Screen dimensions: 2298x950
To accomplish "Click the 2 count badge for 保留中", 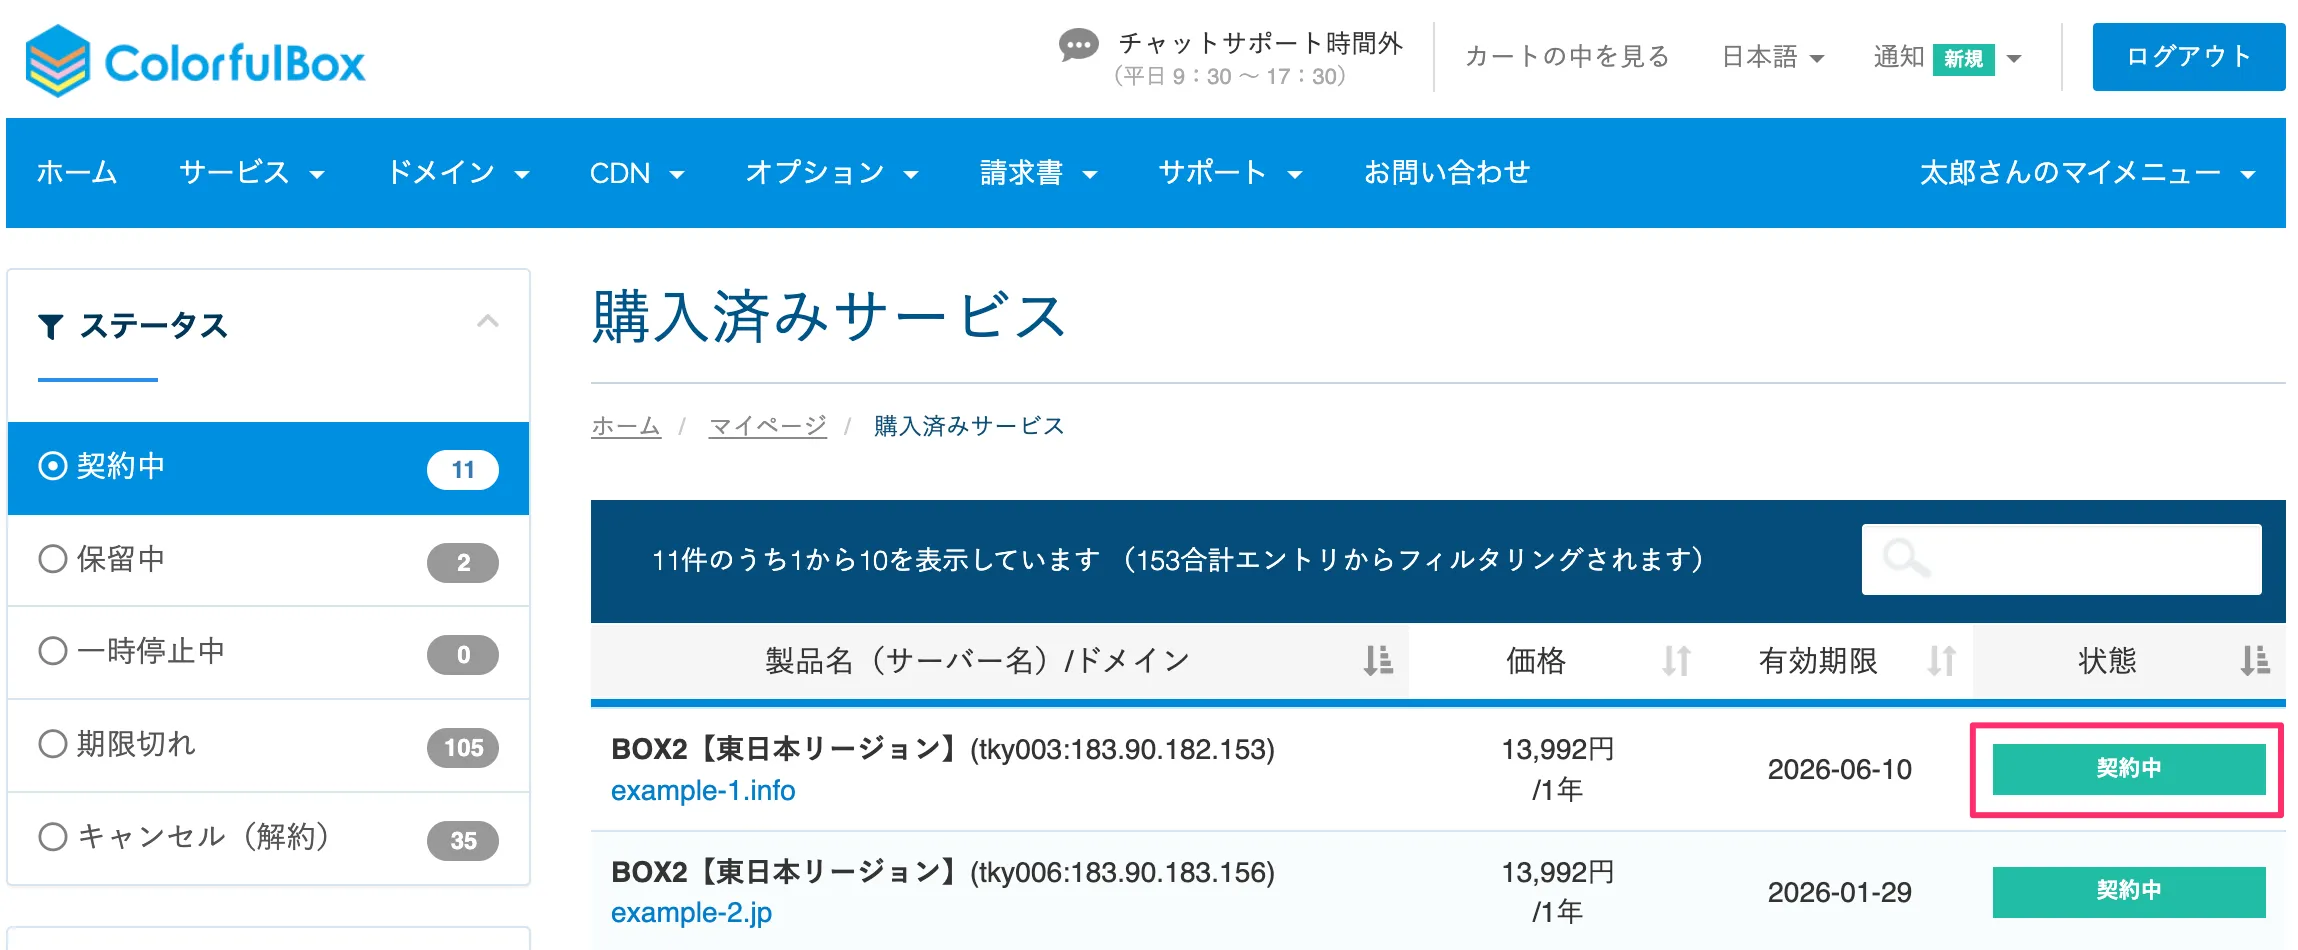I will 463,563.
